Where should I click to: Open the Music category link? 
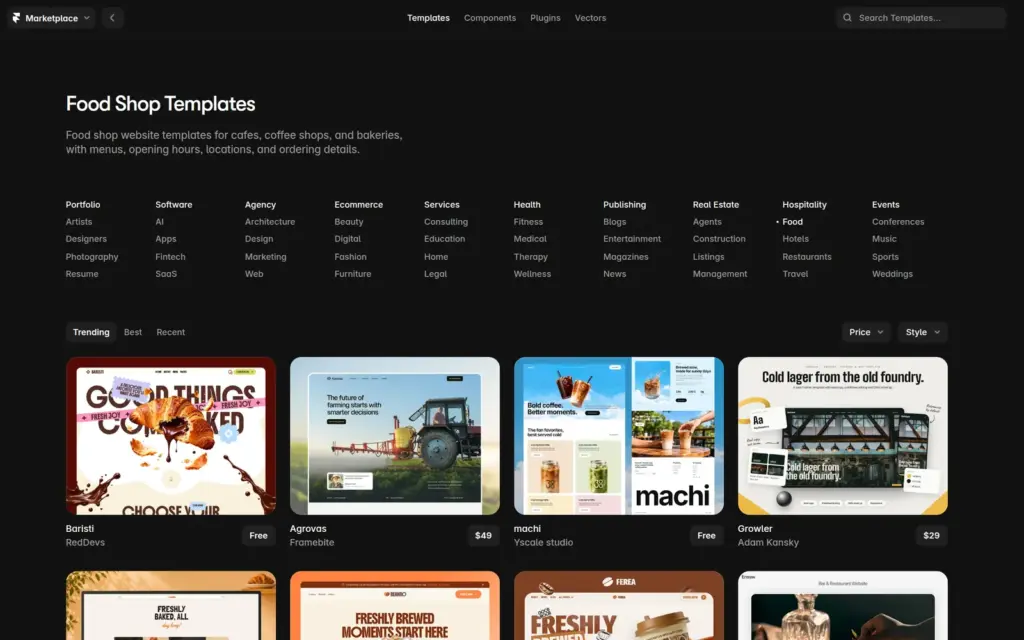(884, 238)
